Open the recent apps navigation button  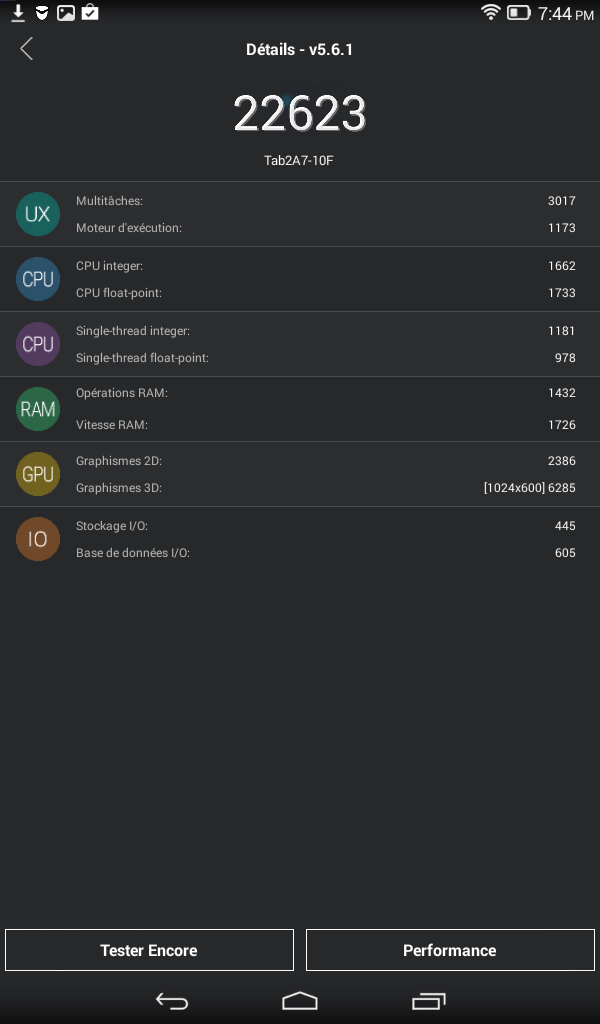coord(428,1000)
